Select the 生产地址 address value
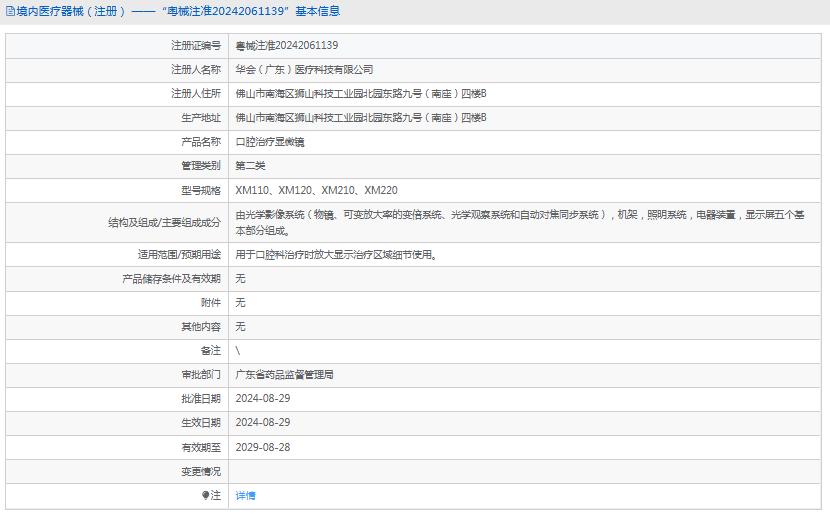This screenshot has height=517, width=830. [361, 117]
